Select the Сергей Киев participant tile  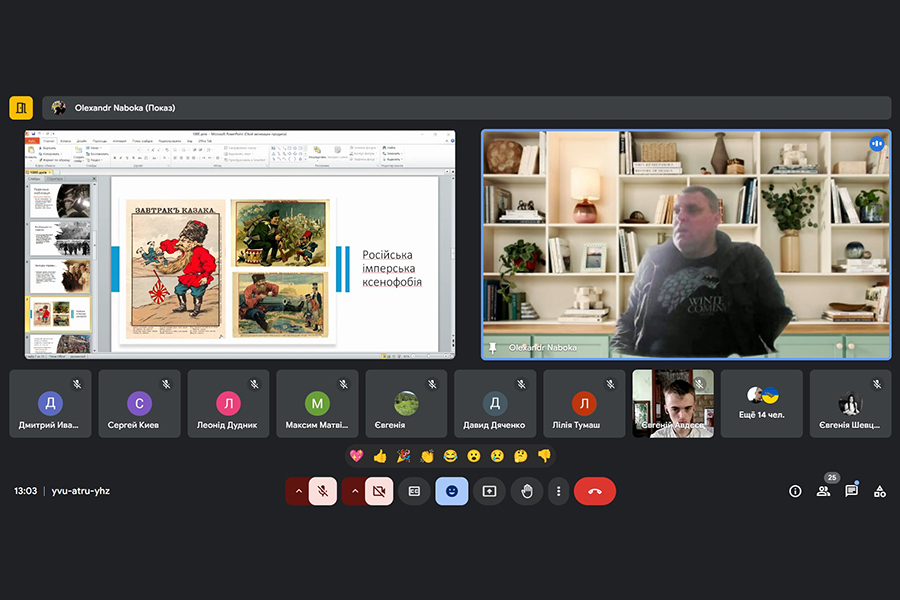(139, 404)
